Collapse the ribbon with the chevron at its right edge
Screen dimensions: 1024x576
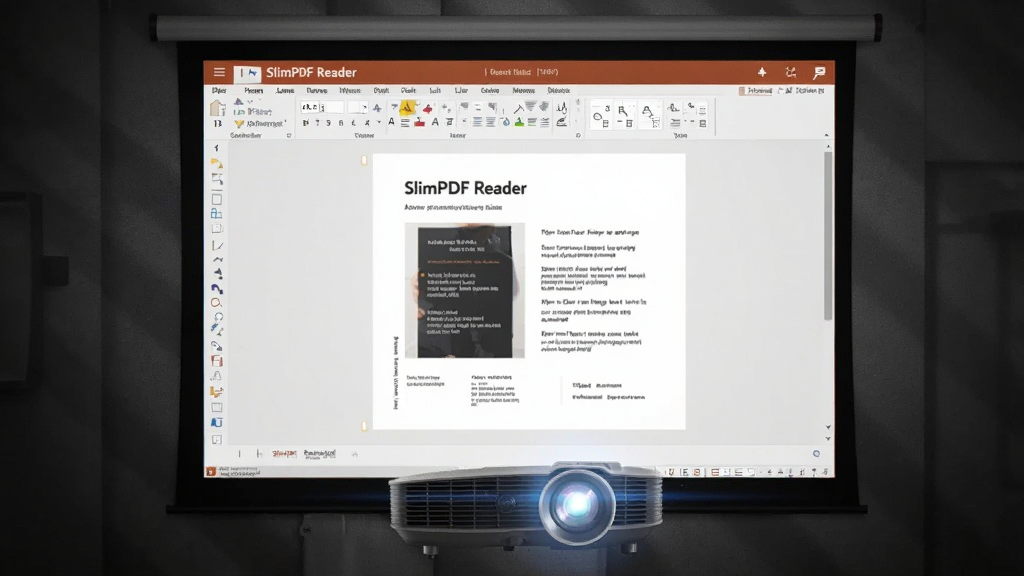(827, 135)
